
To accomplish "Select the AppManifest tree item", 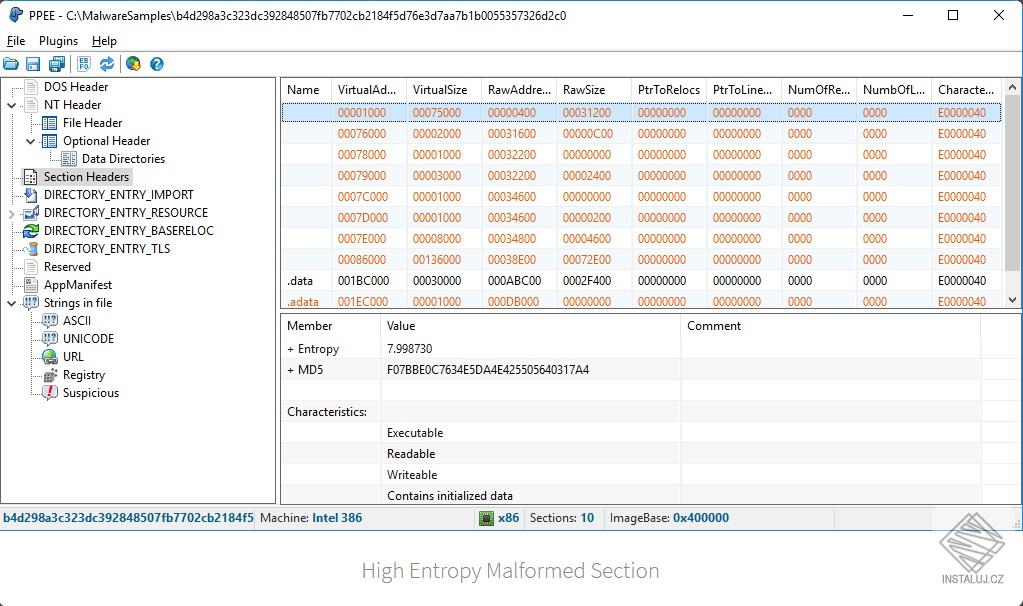I will (78, 284).
